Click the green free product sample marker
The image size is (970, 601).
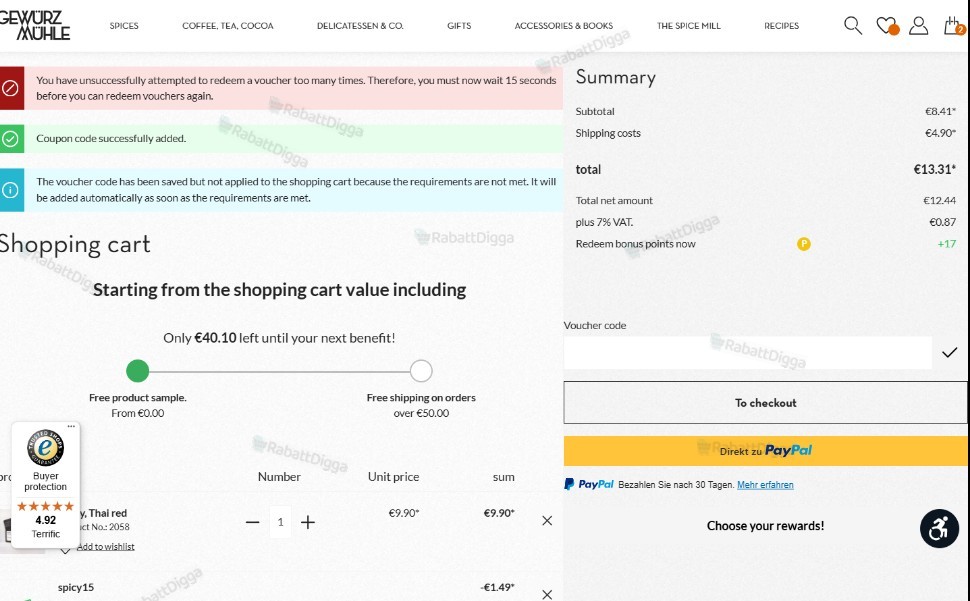click(137, 371)
